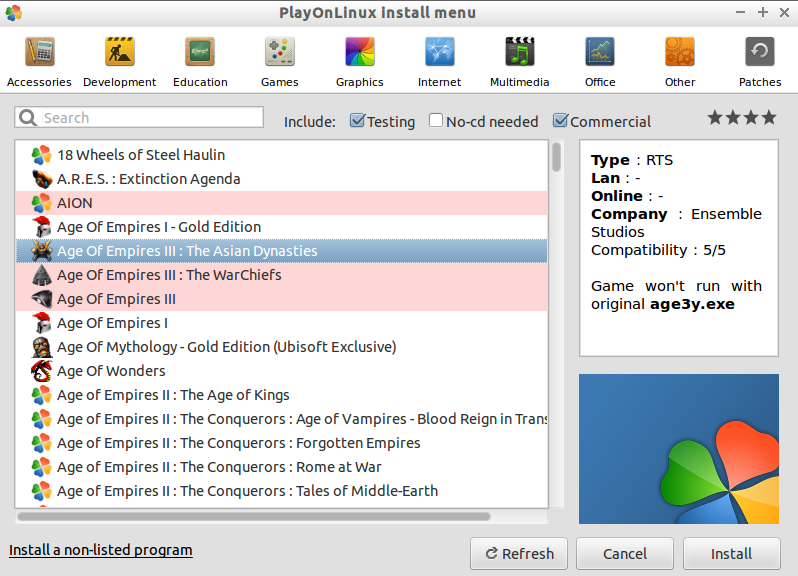Screen dimensions: 798x576
Task: Click the Age of Kings clover icon
Action: coord(42,395)
